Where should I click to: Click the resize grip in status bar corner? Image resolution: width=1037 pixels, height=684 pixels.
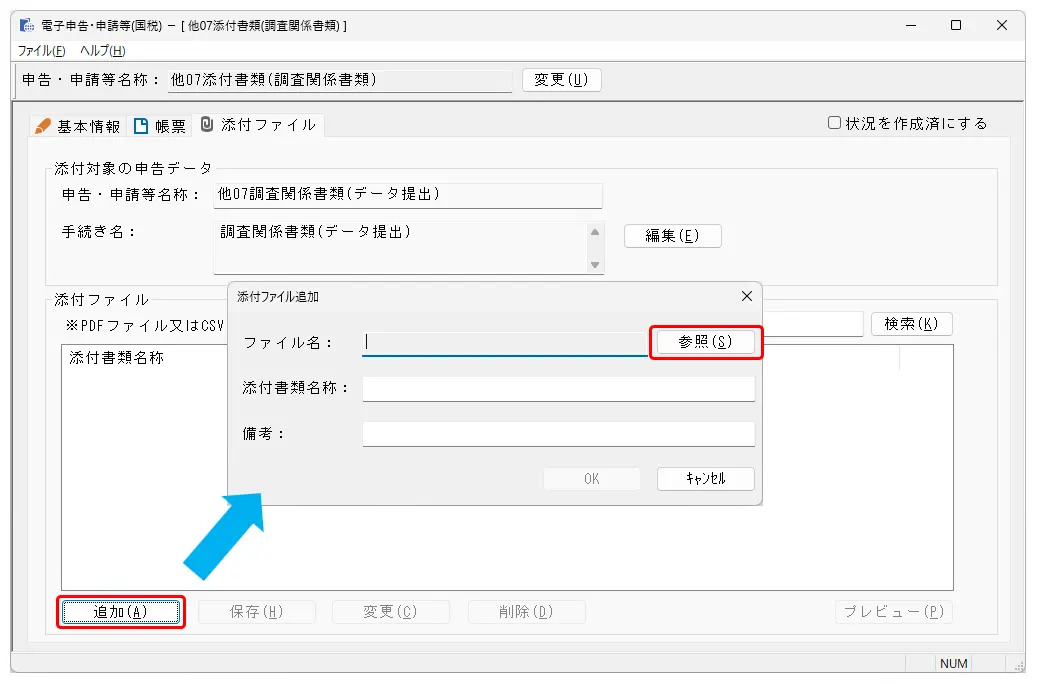tap(1017, 664)
